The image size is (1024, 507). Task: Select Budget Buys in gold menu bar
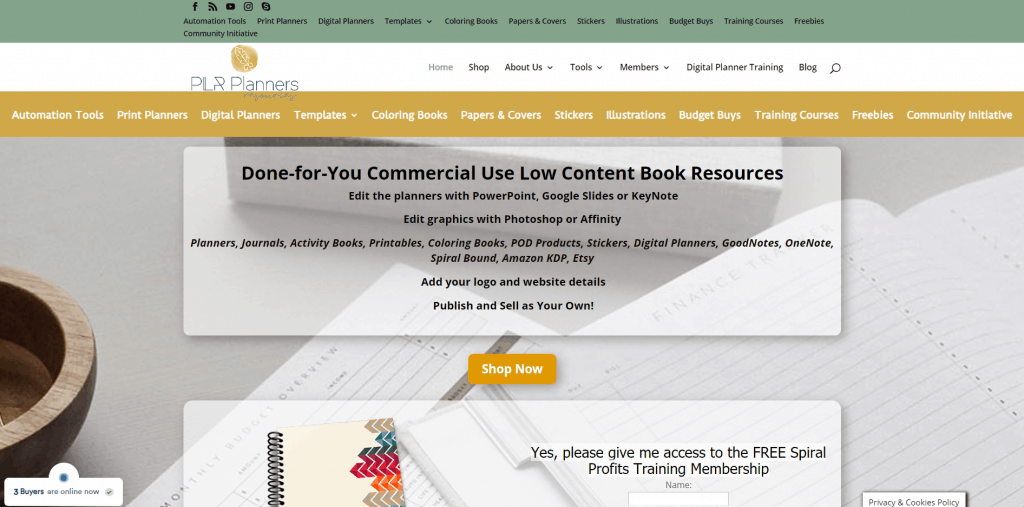pyautogui.click(x=710, y=115)
